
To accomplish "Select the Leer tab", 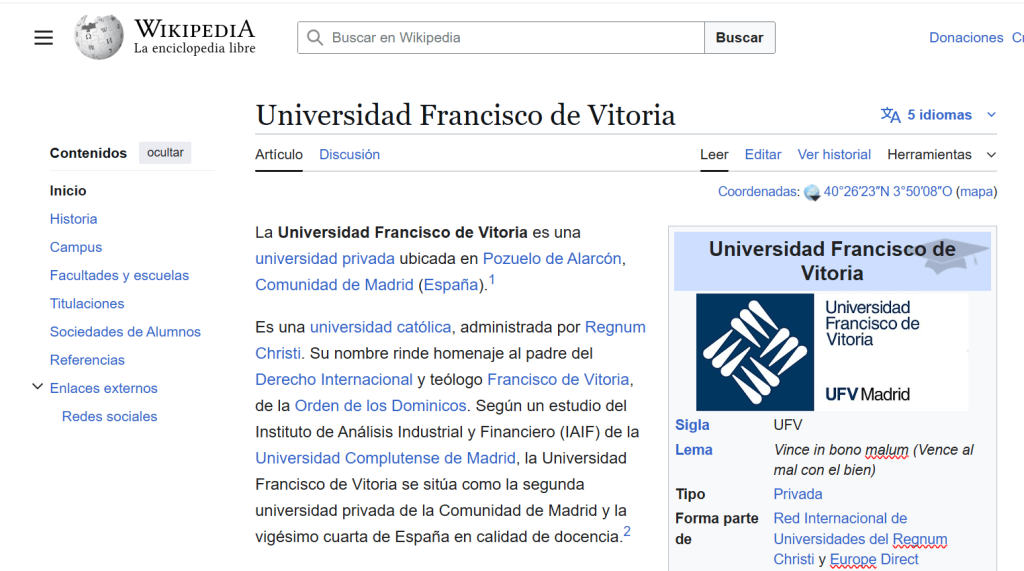I will click(714, 154).
